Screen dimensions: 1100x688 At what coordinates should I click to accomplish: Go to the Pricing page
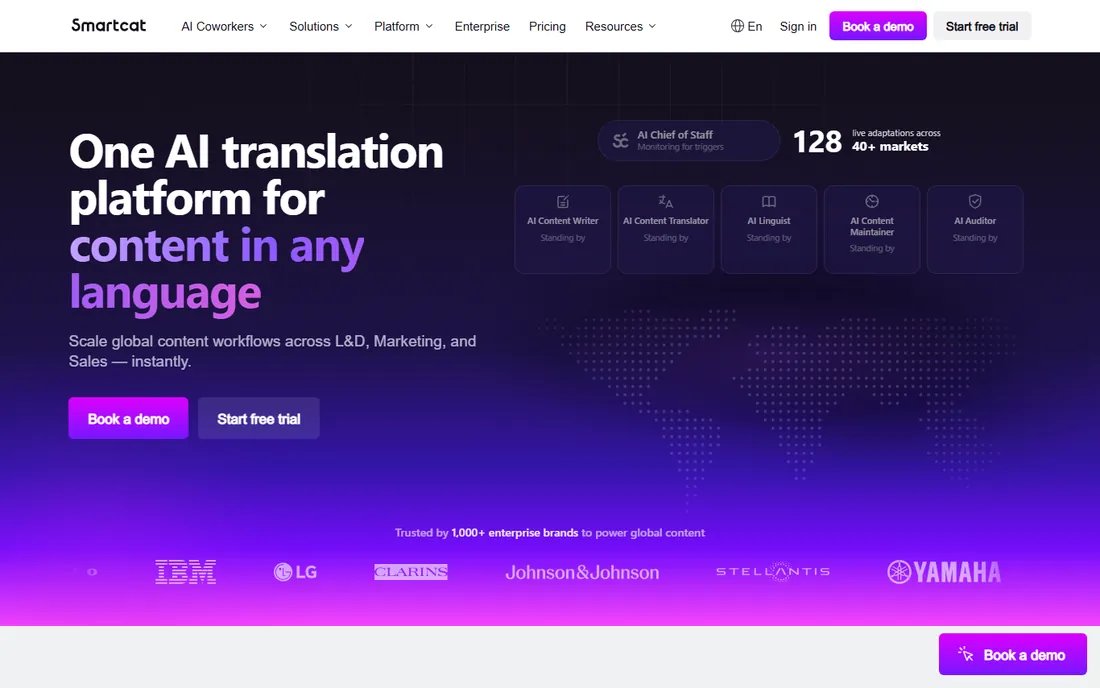[547, 26]
